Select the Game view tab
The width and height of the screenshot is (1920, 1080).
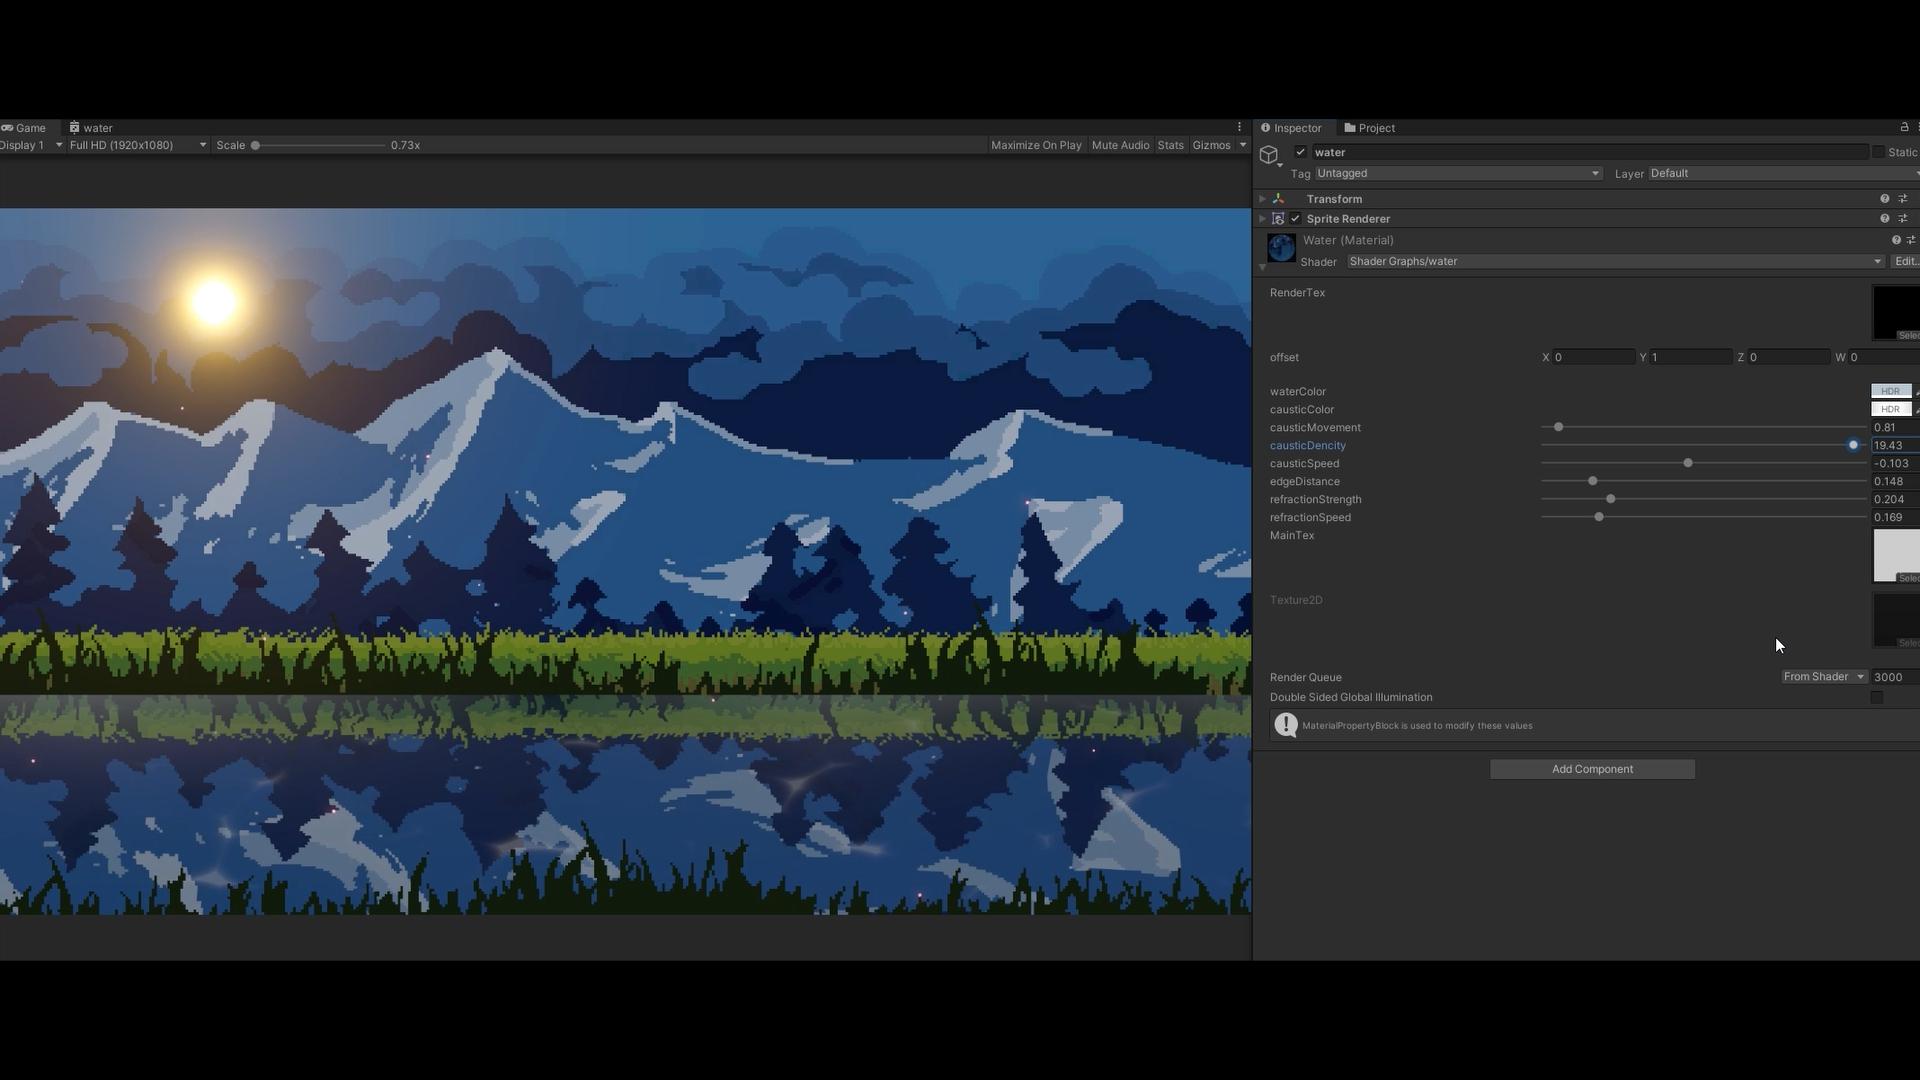pyautogui.click(x=24, y=128)
